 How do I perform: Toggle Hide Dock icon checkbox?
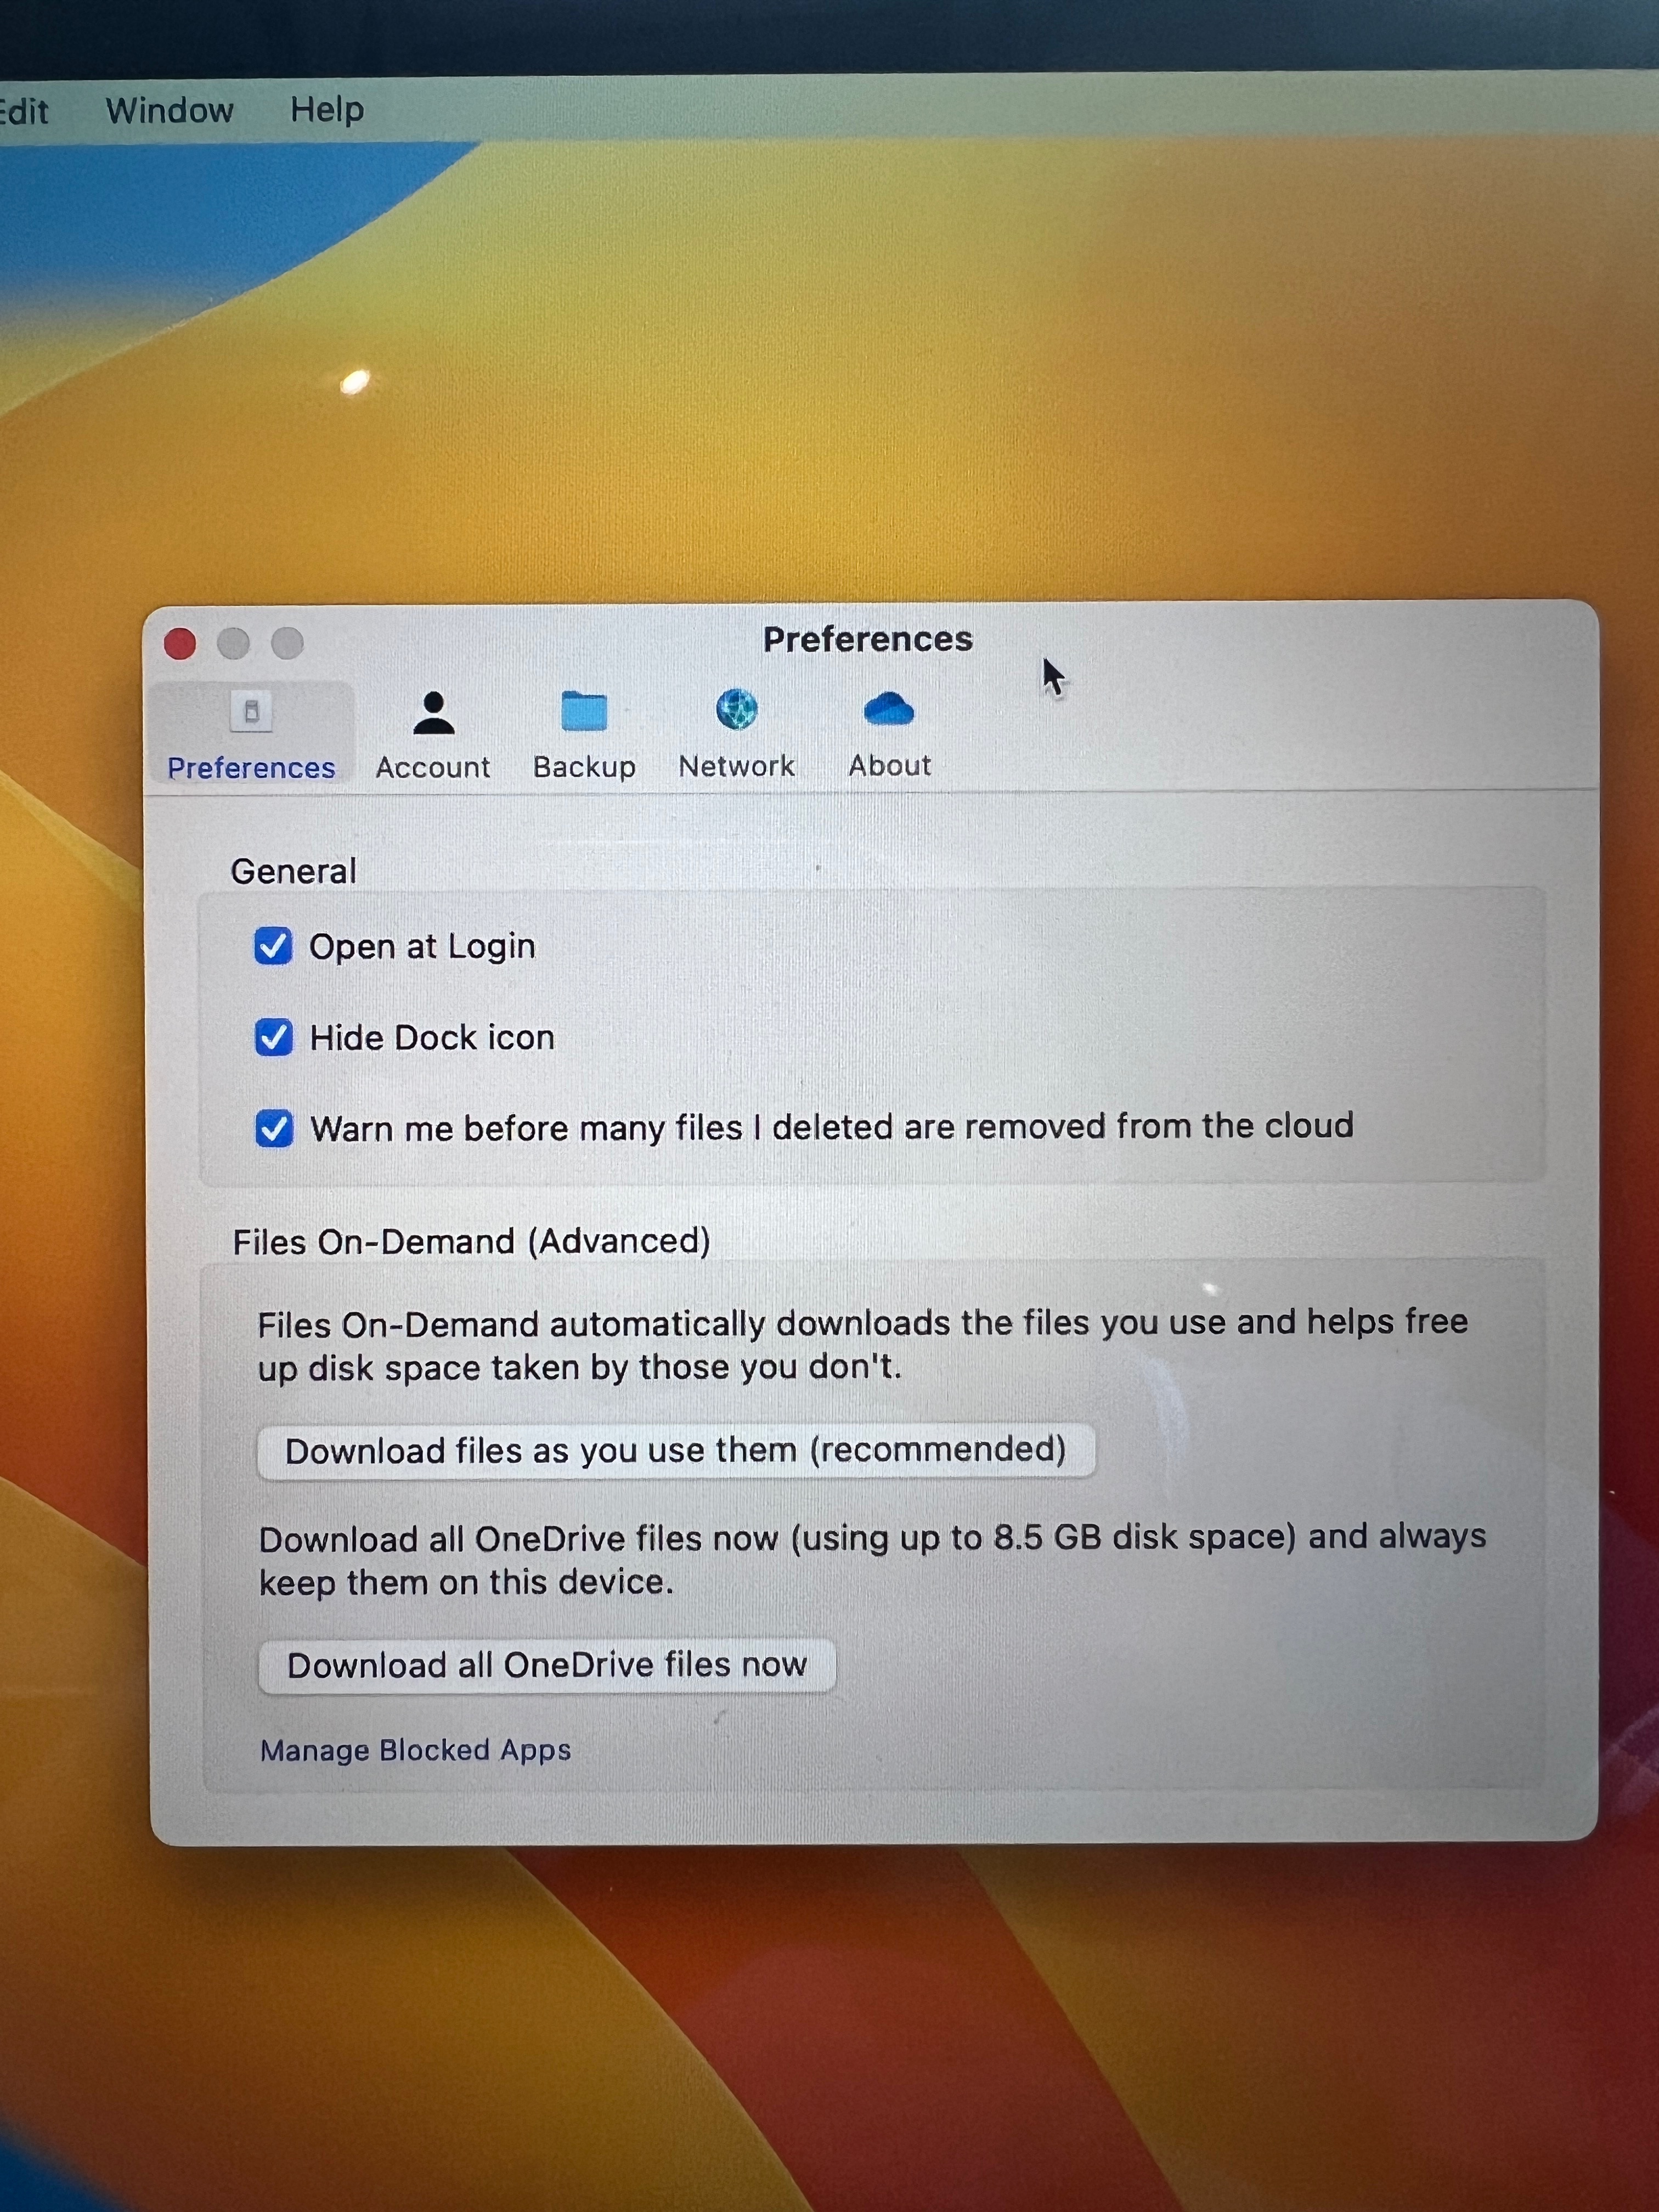[273, 1038]
